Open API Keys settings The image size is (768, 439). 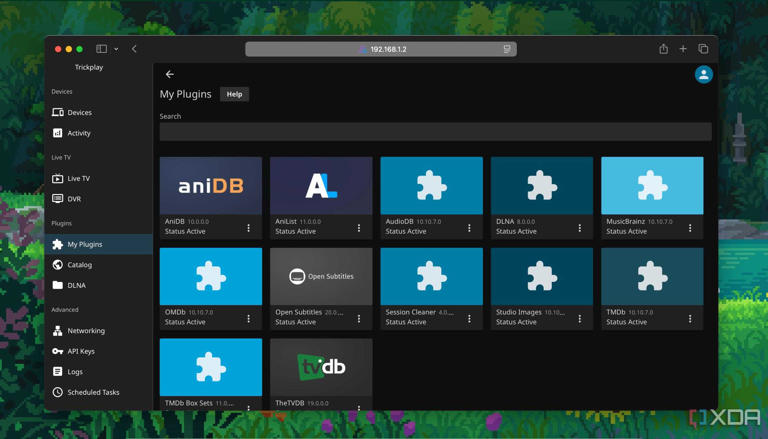coord(80,351)
